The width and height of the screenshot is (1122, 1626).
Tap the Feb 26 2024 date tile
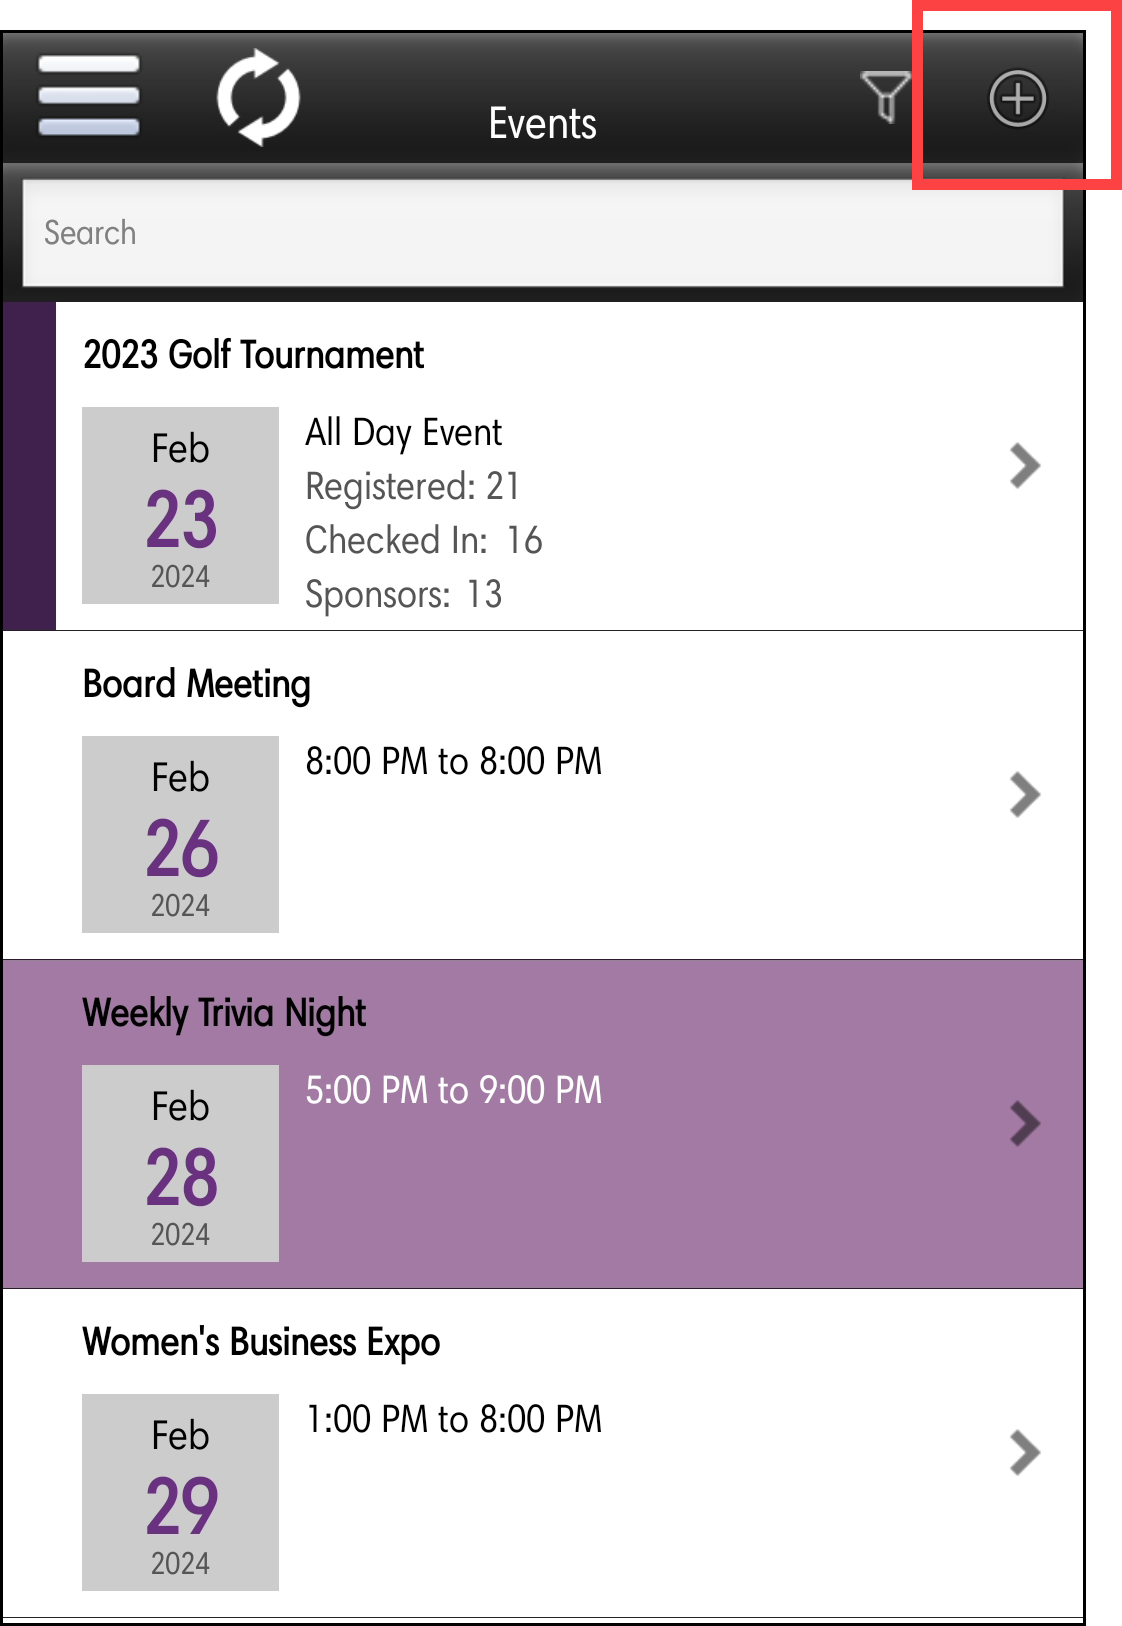pos(180,834)
